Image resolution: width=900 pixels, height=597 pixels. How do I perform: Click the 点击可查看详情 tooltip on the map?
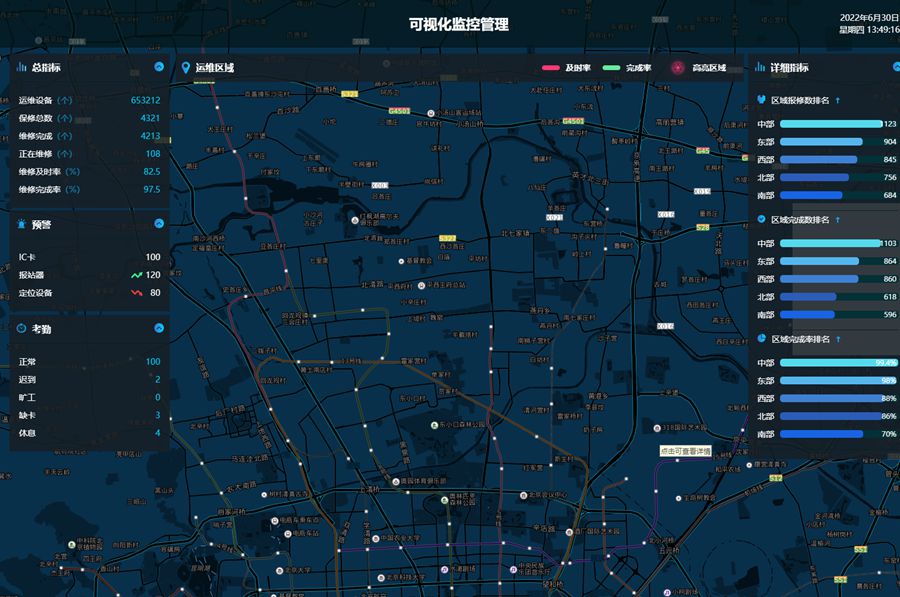point(685,452)
